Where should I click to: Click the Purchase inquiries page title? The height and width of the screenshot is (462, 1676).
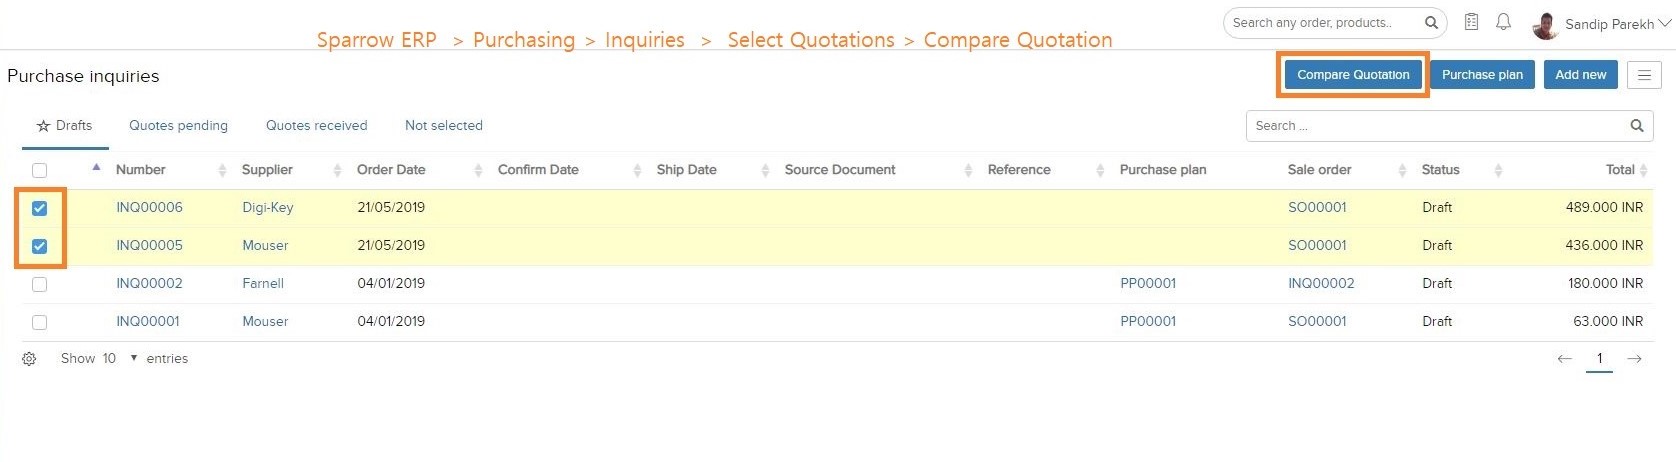pos(83,77)
